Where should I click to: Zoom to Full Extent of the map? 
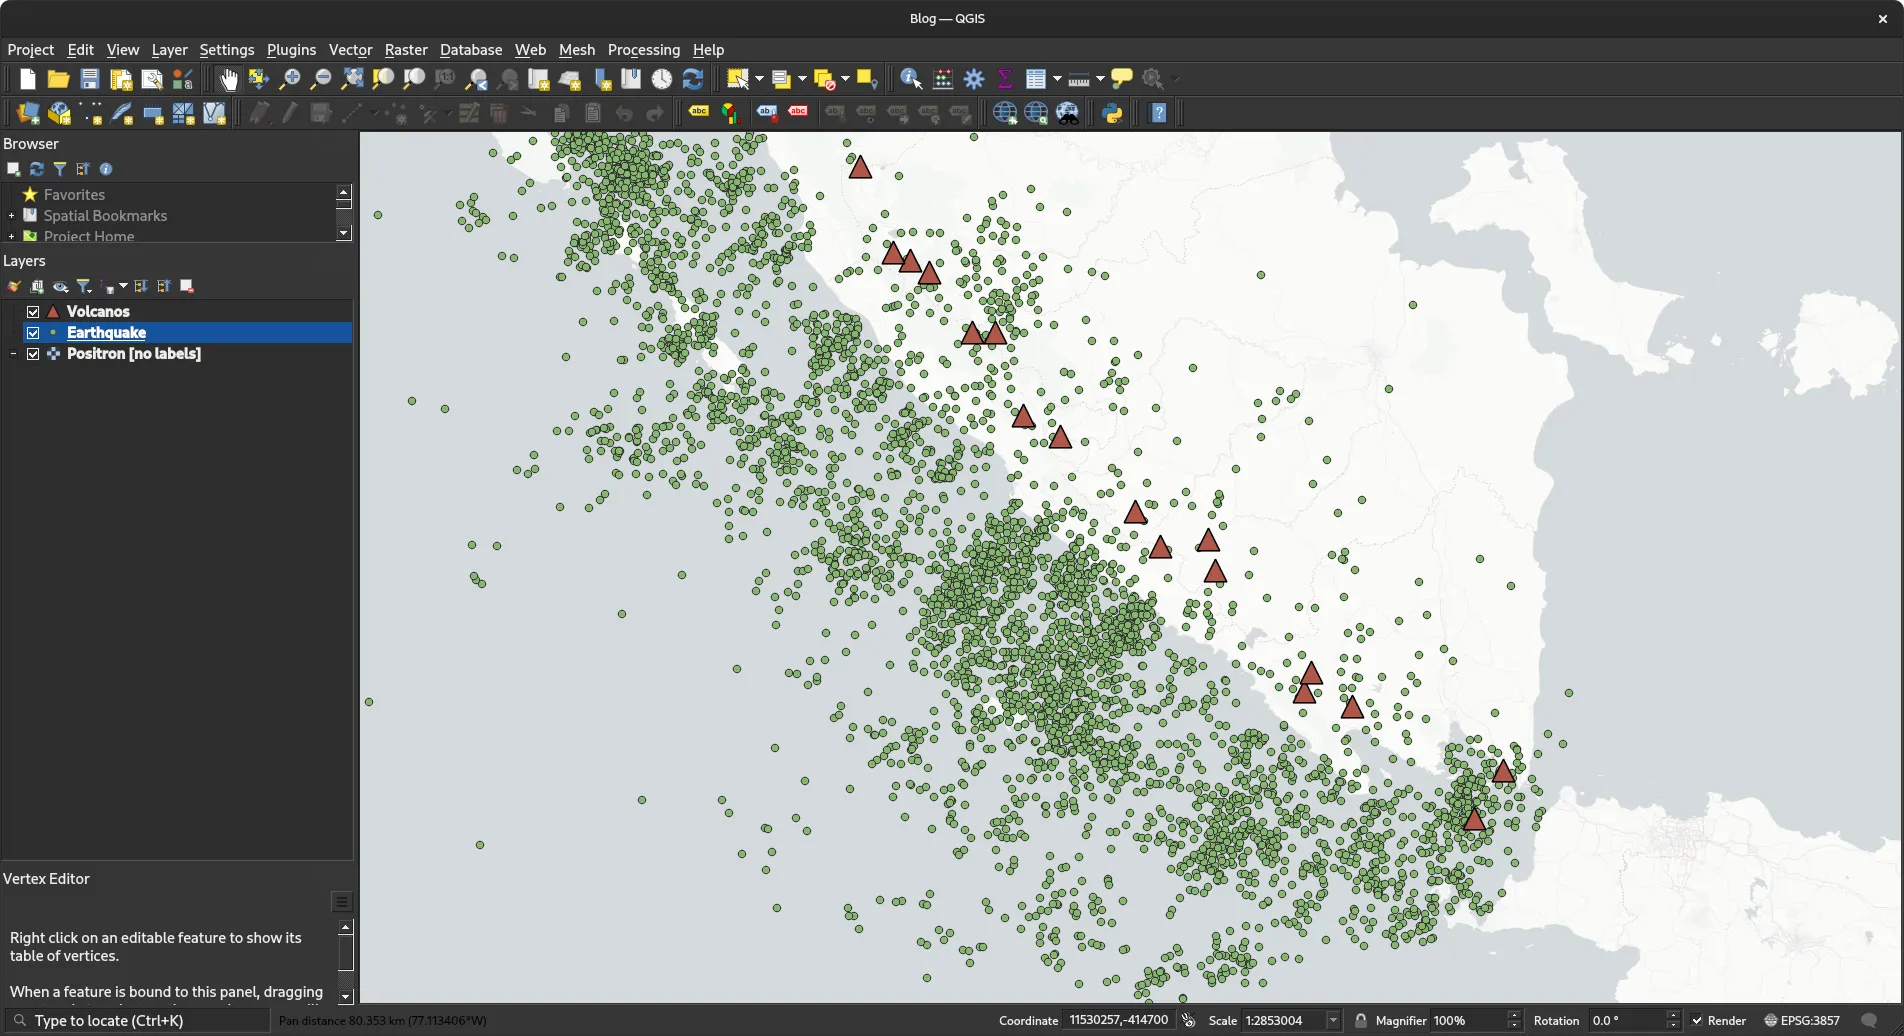point(352,79)
